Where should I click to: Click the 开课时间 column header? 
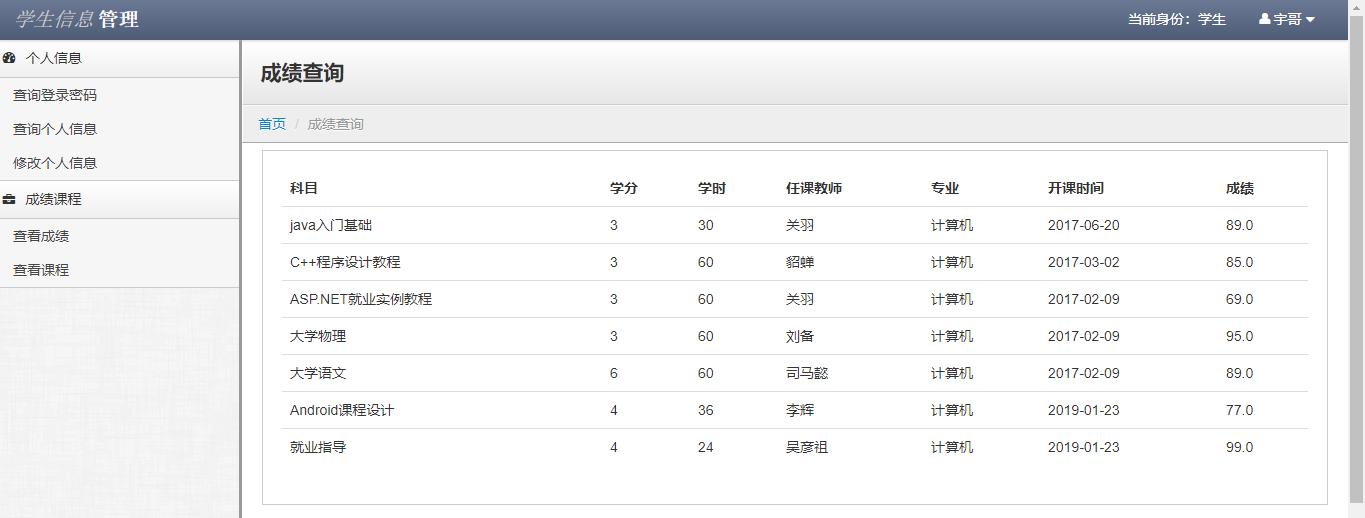pos(1076,188)
